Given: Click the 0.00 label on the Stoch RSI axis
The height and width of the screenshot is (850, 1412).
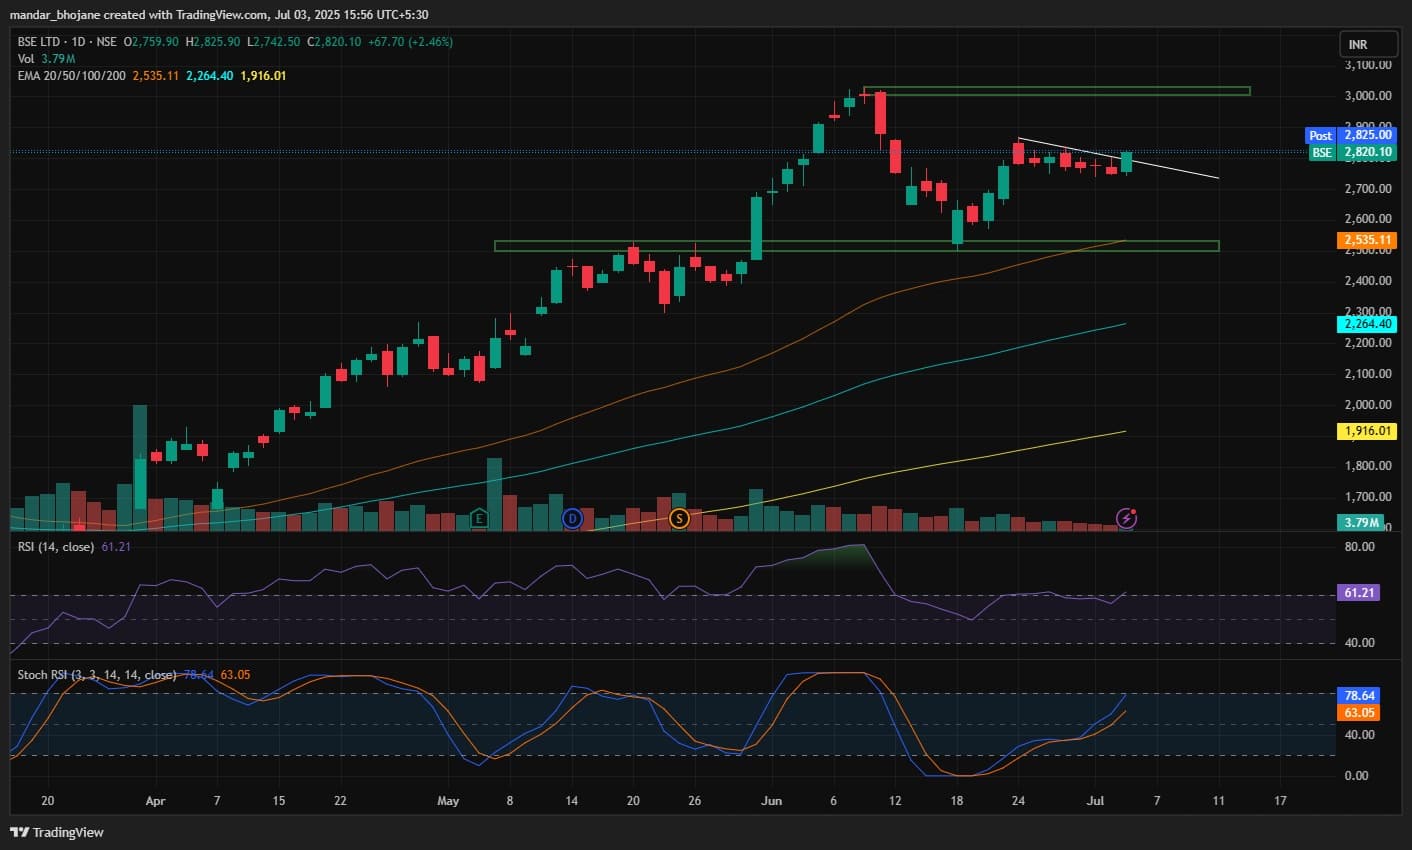Looking at the screenshot, I should (x=1357, y=776).
